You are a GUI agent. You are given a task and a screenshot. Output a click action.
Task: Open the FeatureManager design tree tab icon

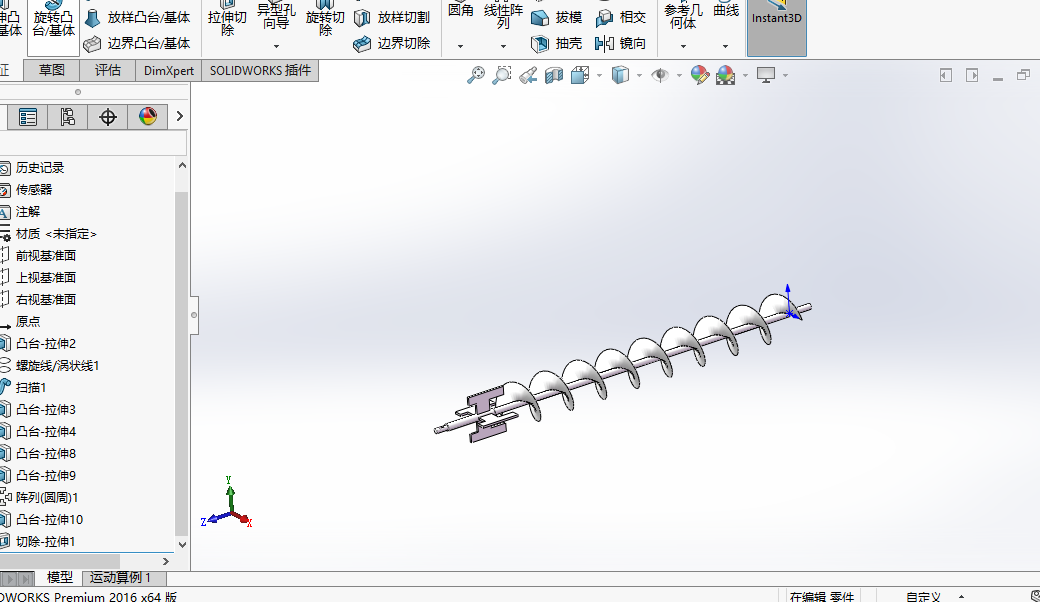[x=28, y=117]
